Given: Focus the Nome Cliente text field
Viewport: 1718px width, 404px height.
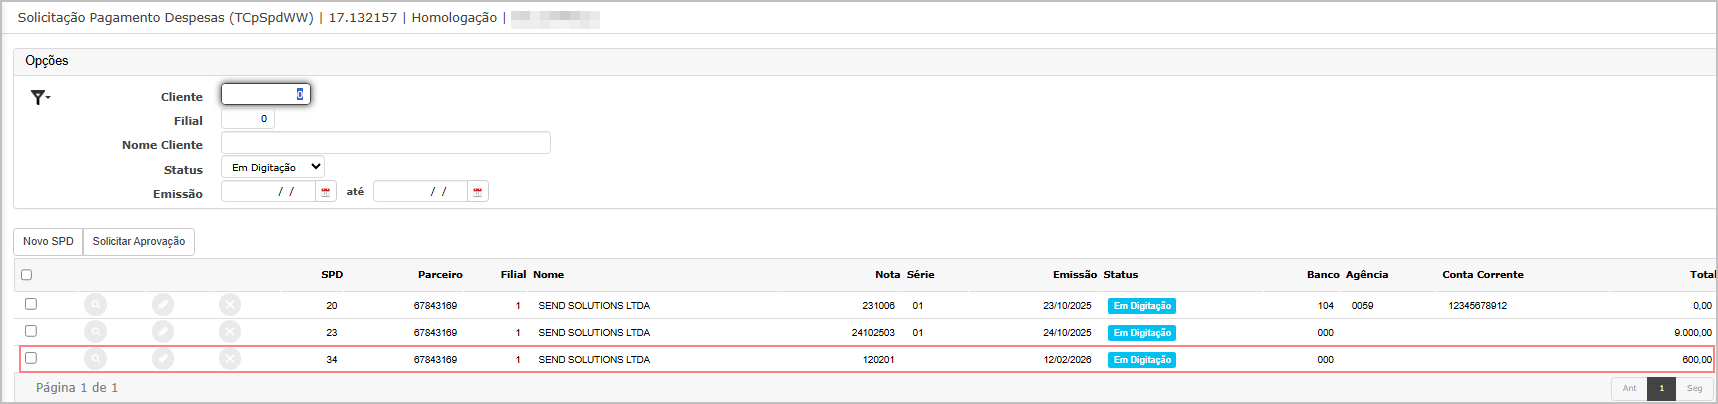Looking at the screenshot, I should click(385, 143).
